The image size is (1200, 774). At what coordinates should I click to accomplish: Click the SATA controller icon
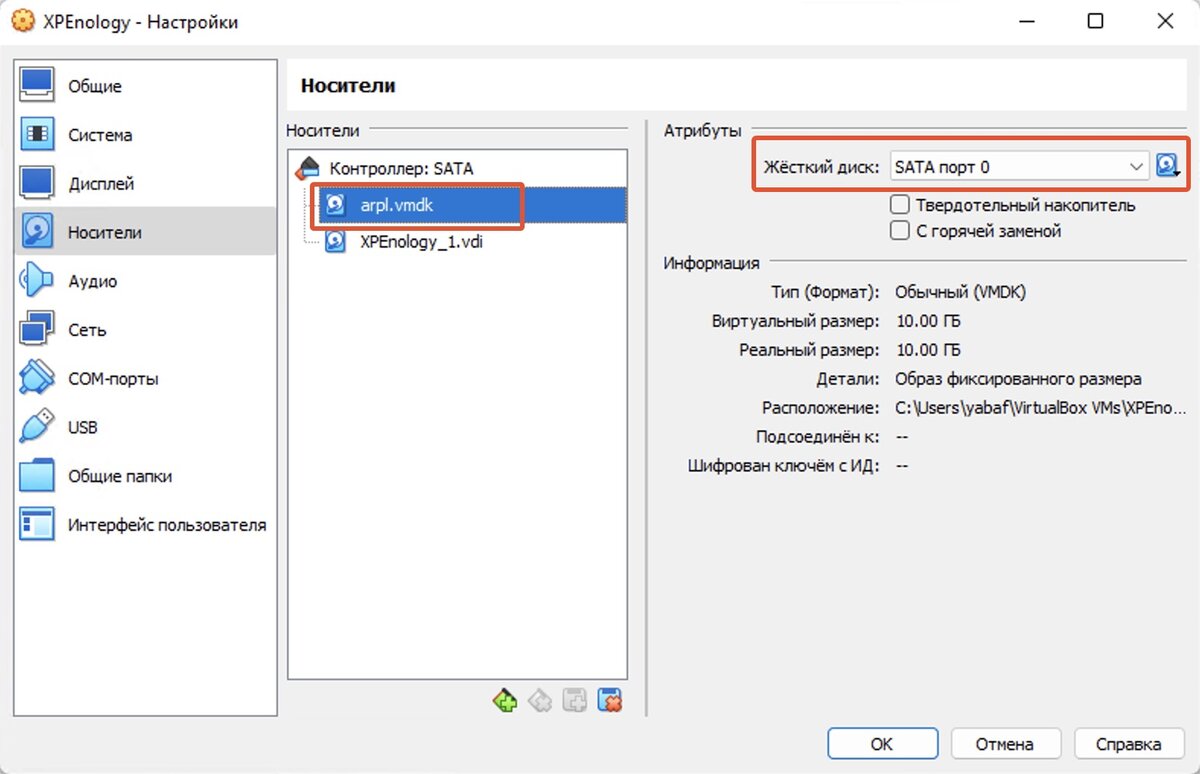click(310, 168)
